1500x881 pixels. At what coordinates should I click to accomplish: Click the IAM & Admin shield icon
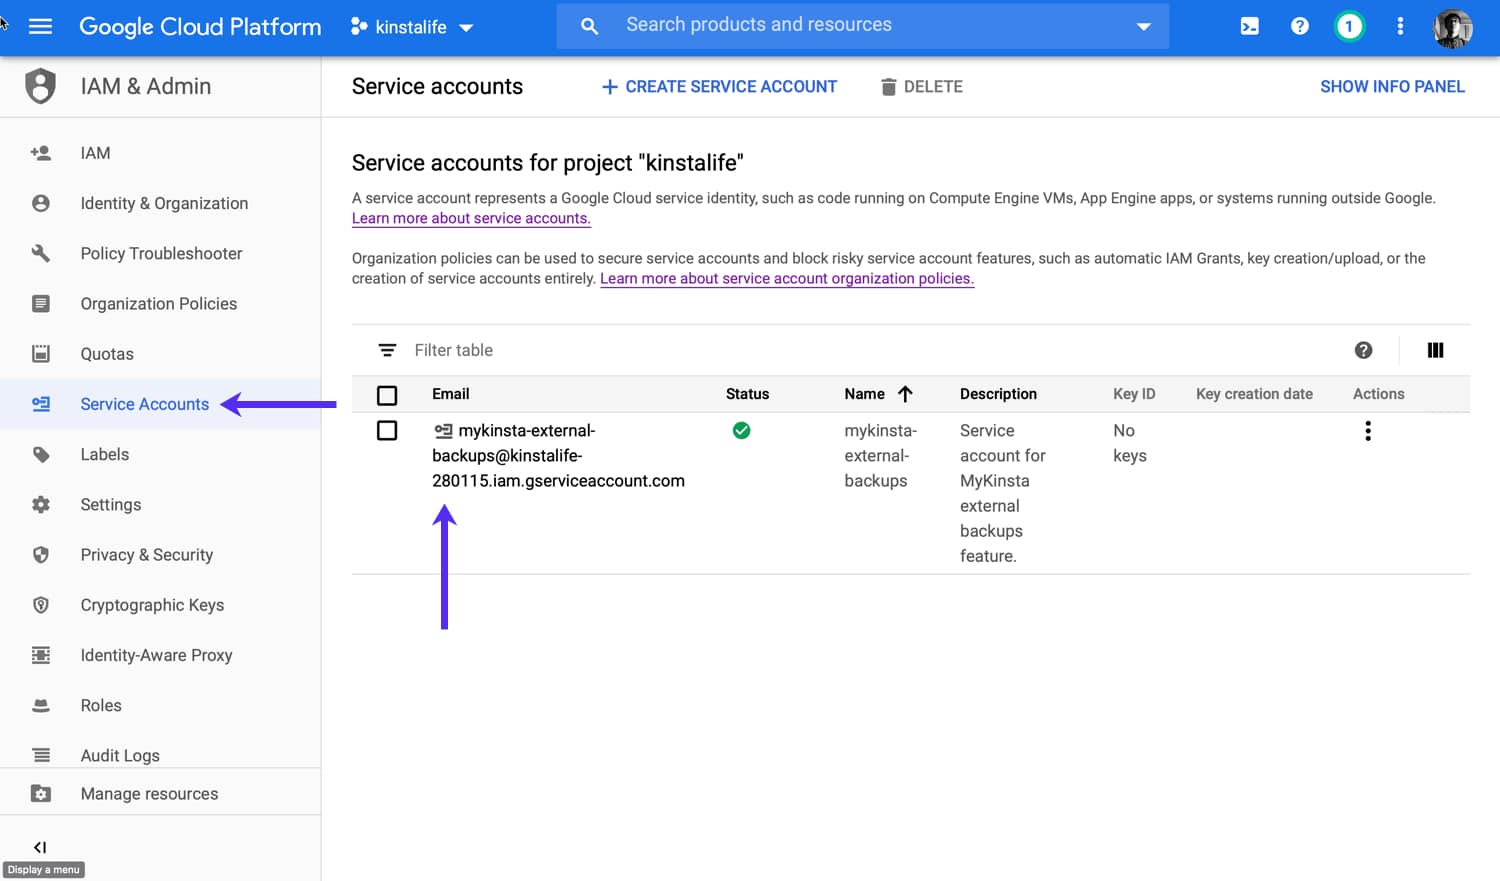point(40,86)
